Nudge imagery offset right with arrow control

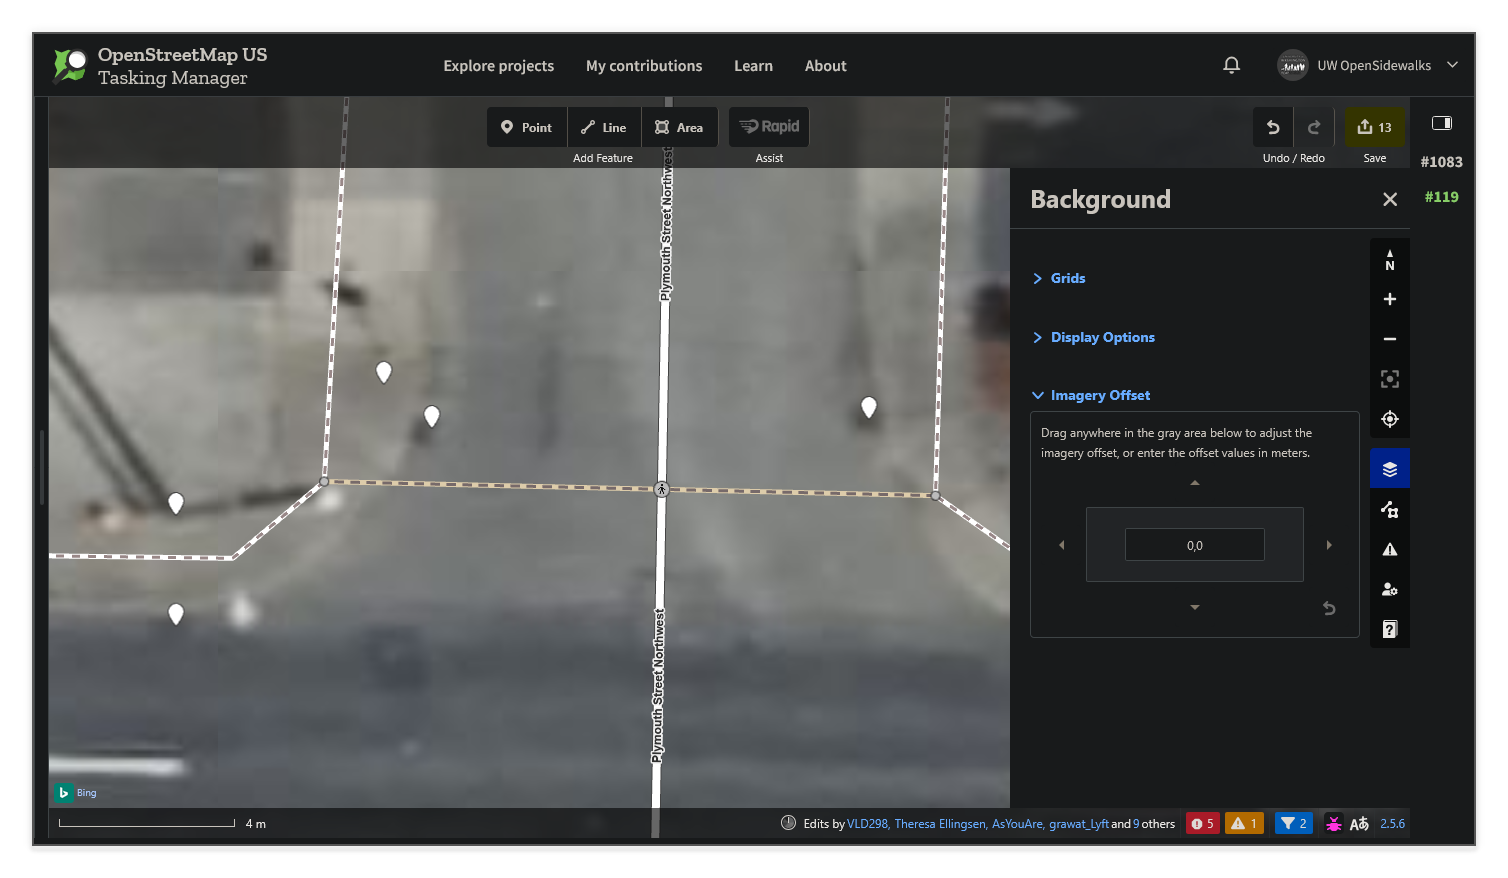pos(1329,544)
